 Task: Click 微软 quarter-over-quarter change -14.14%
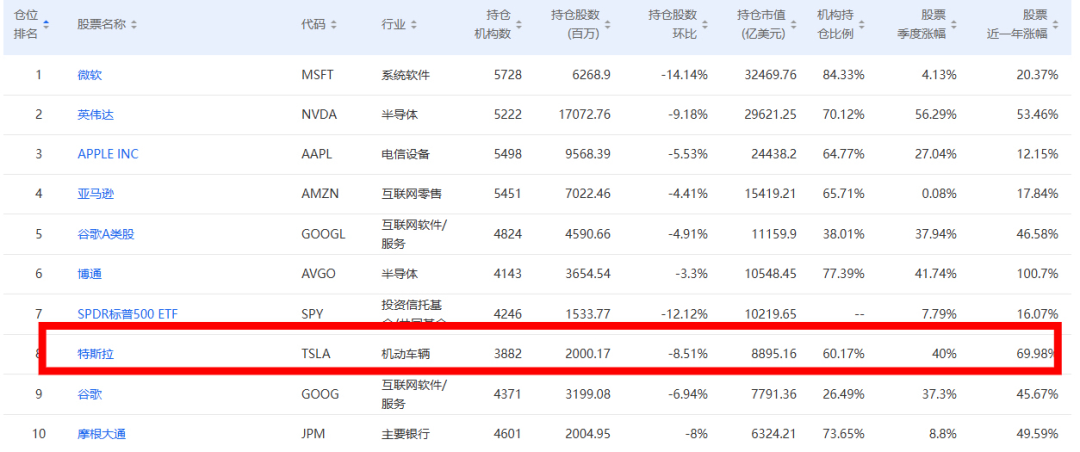(684, 75)
